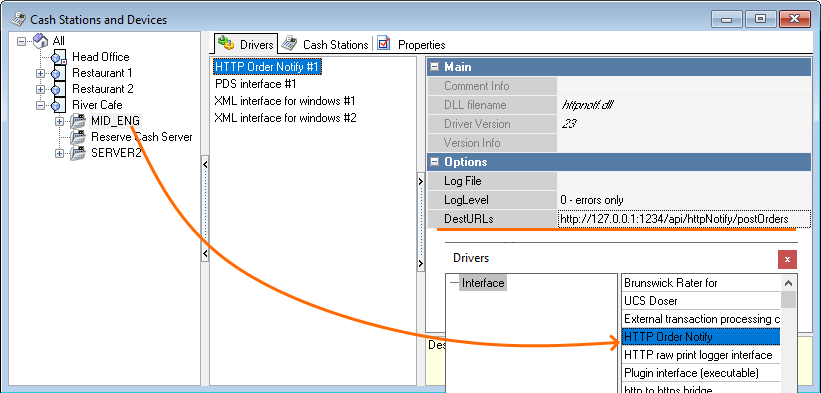Select River Cafe in the tree

click(97, 106)
